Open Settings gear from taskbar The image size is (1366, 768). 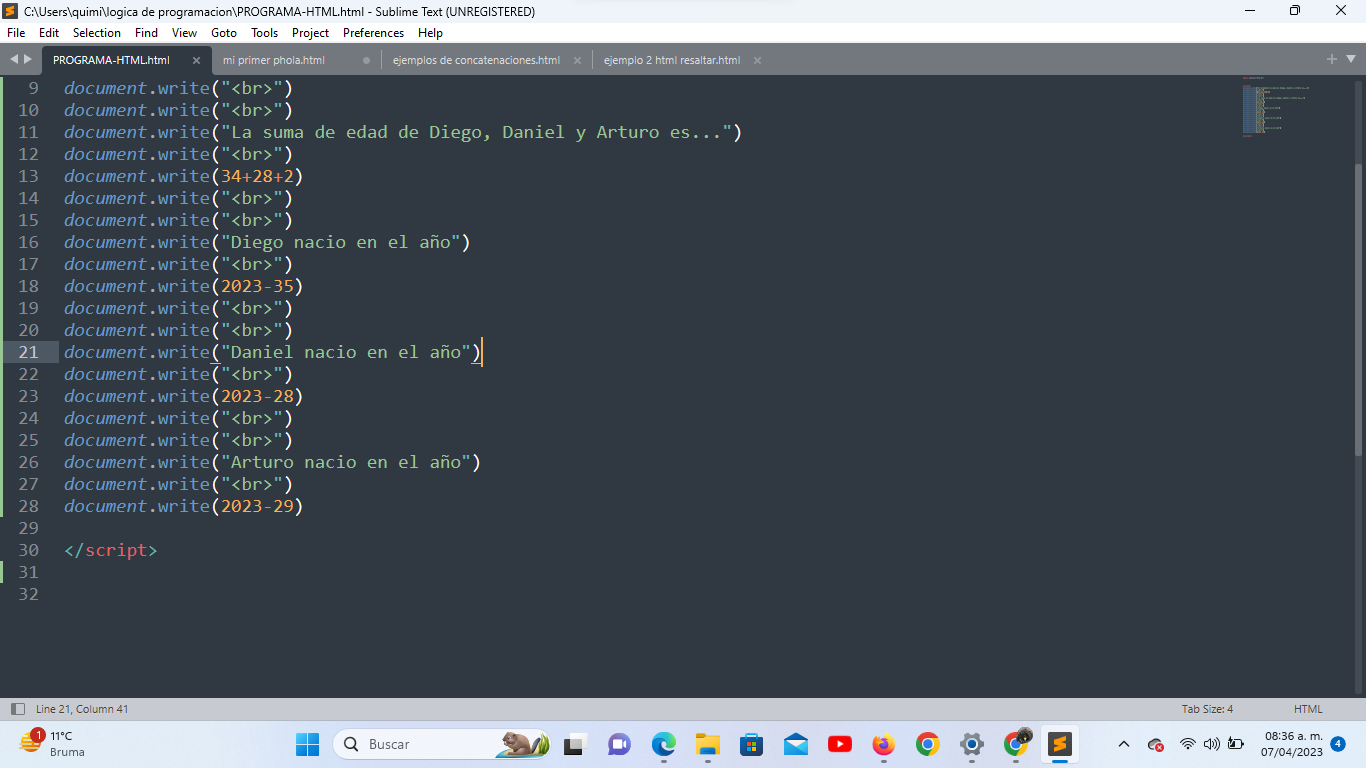click(972, 744)
